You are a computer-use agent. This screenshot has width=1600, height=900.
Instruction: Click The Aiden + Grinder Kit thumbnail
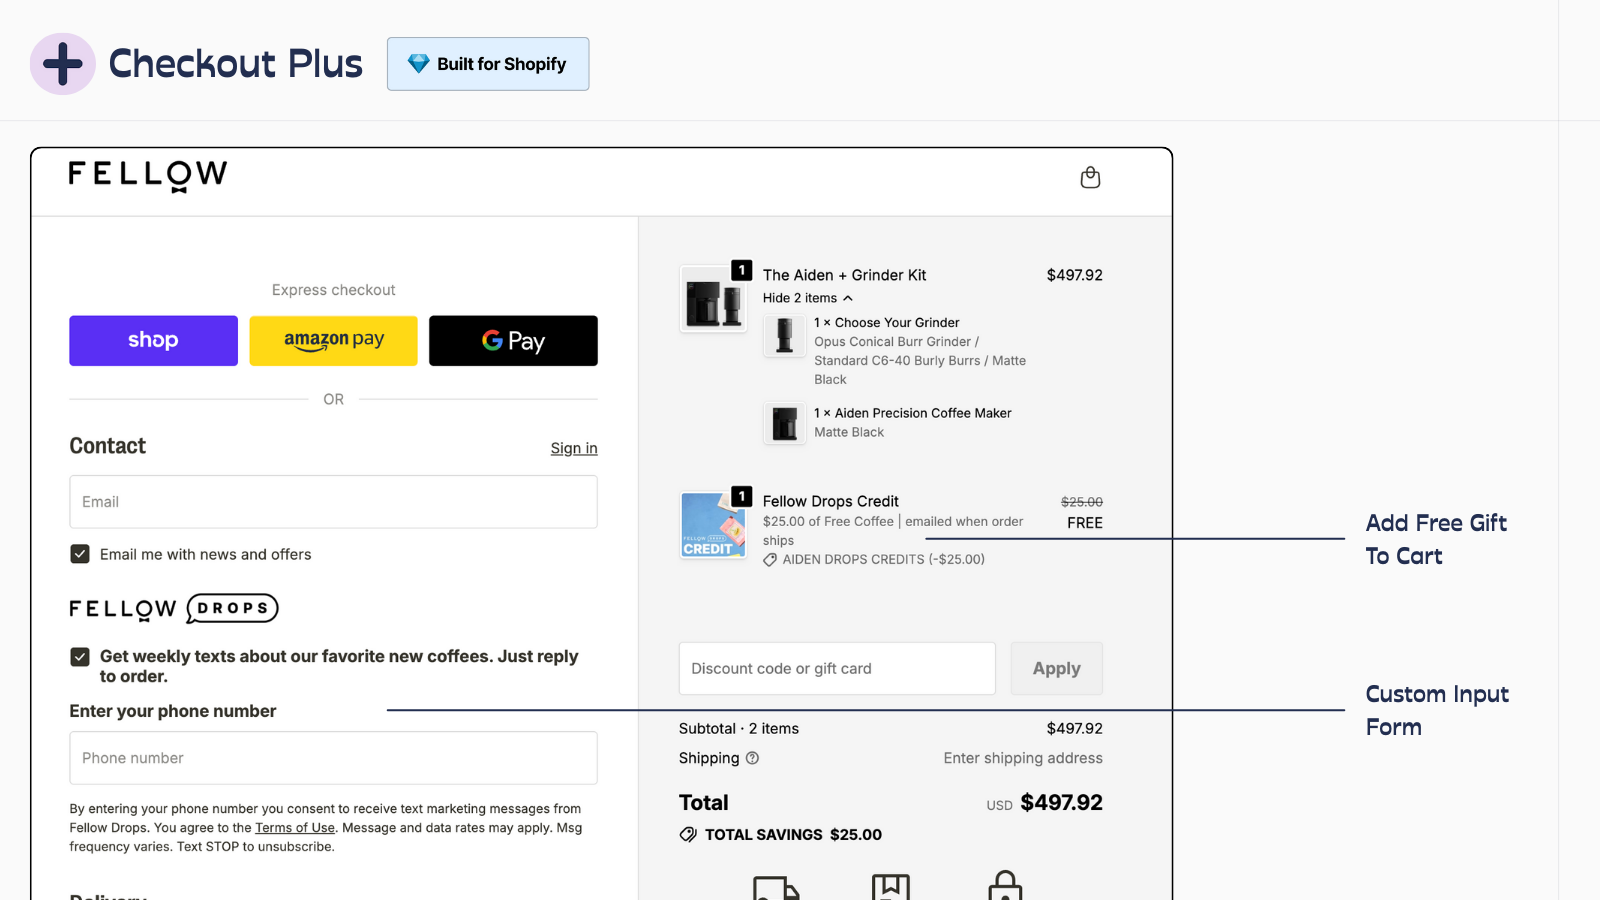tap(713, 298)
